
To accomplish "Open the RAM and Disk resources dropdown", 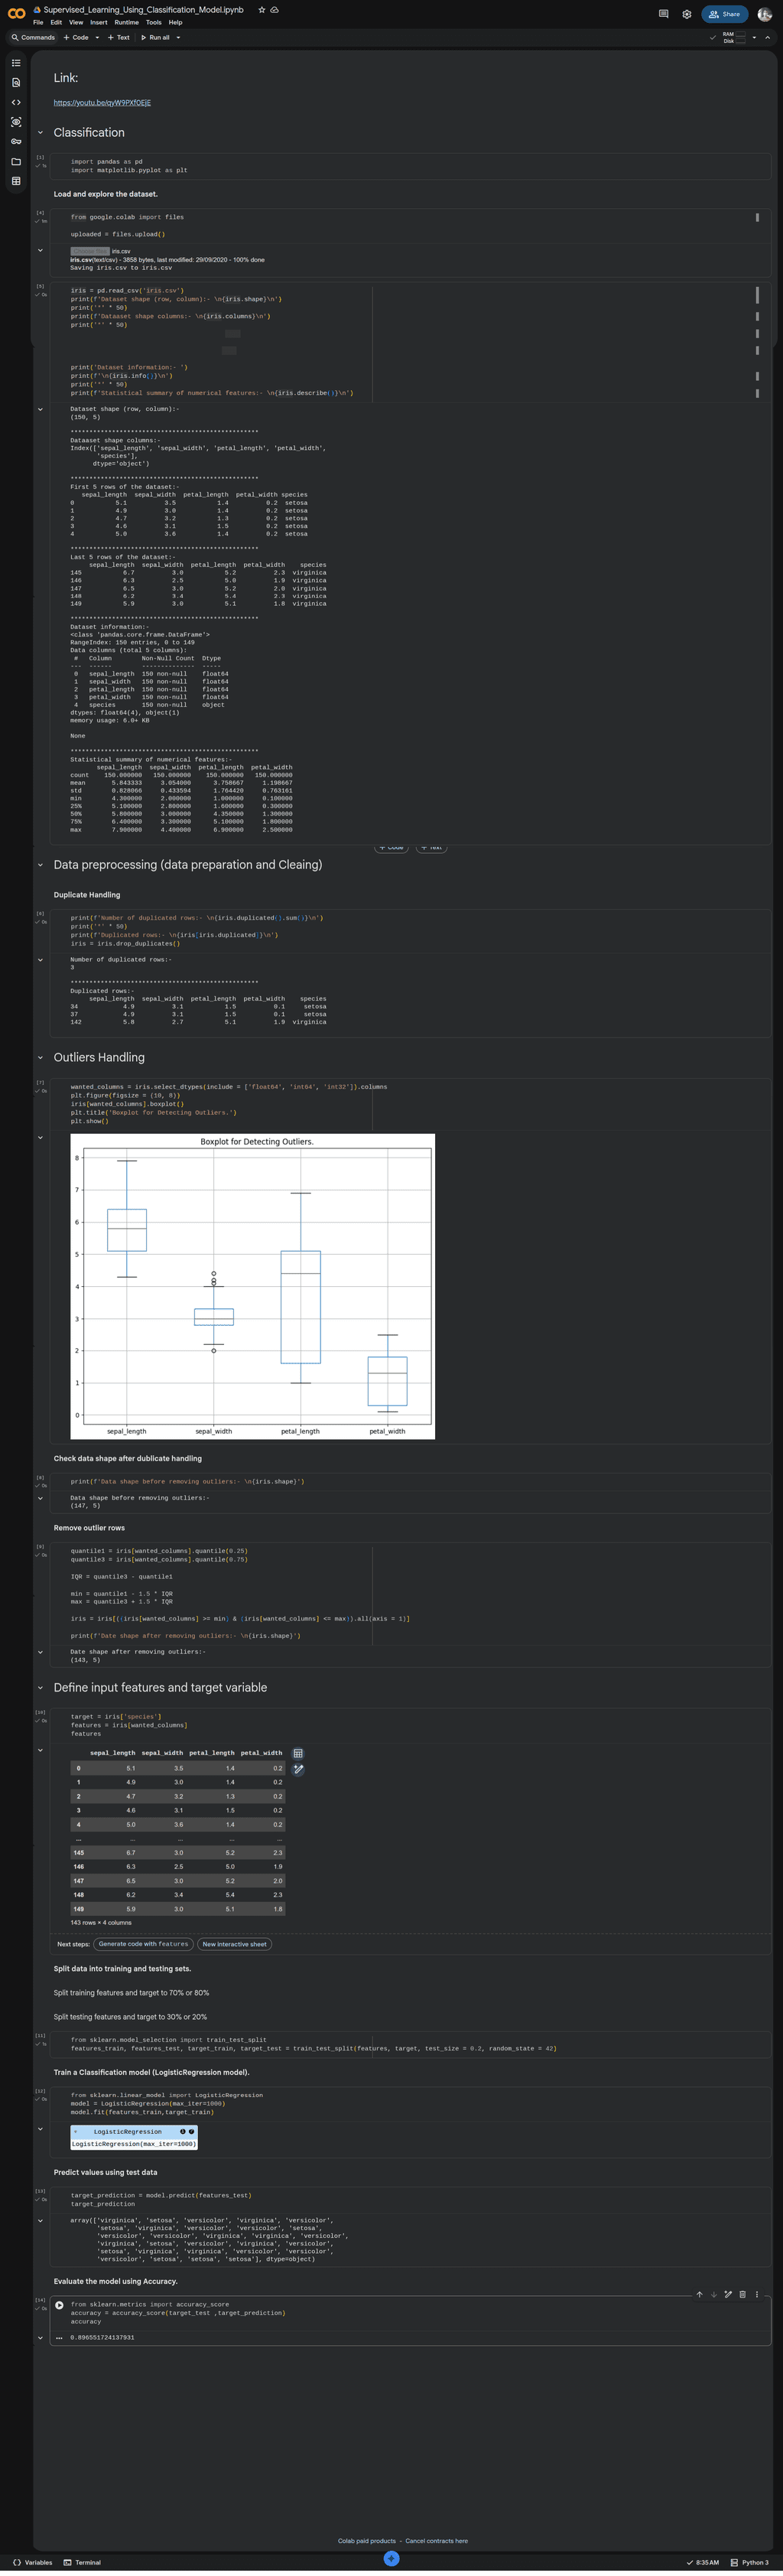I will click(x=754, y=38).
